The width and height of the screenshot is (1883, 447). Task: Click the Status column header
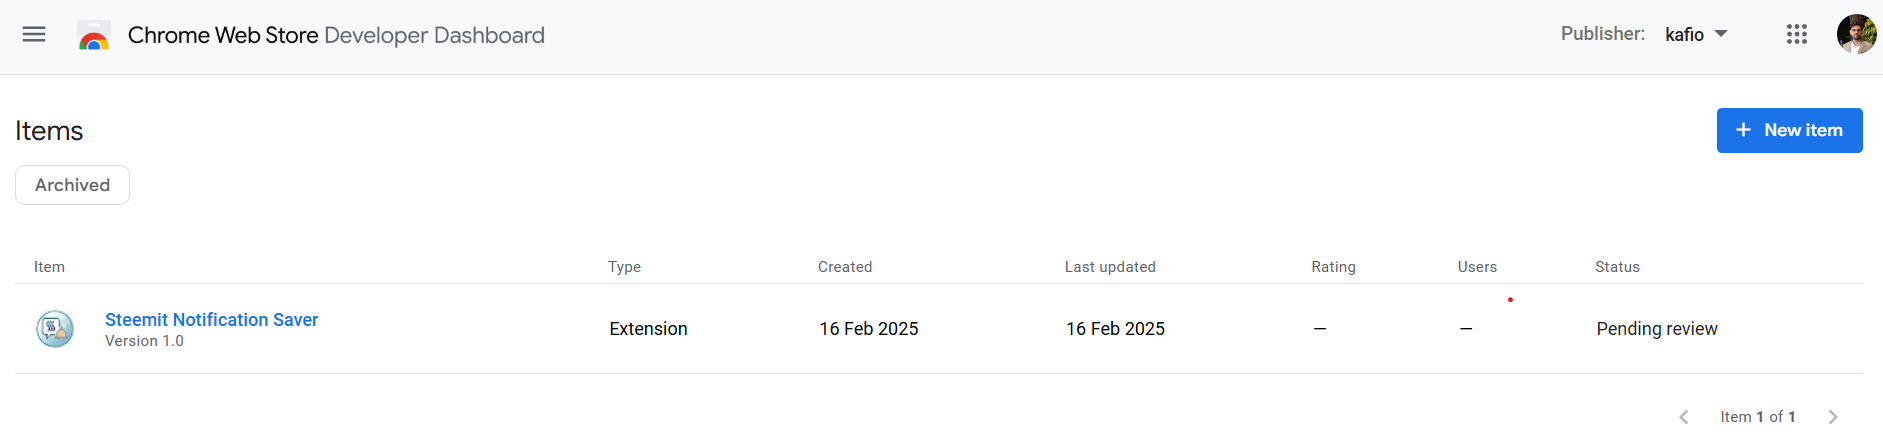(x=1617, y=267)
